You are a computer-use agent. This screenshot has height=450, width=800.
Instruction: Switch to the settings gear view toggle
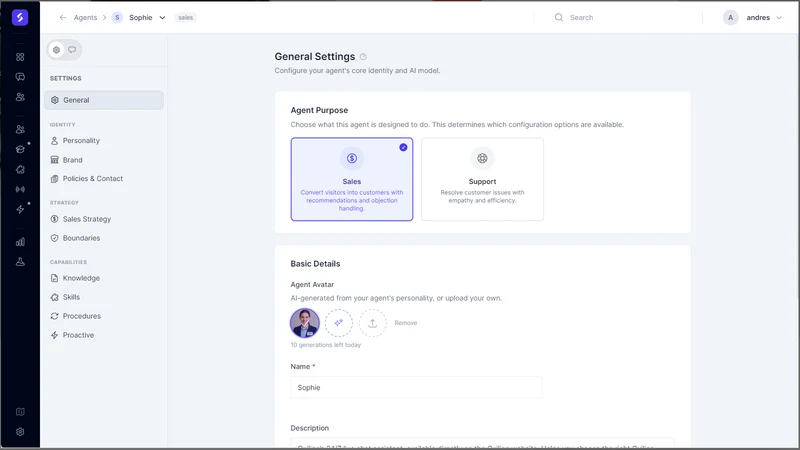tap(57, 49)
